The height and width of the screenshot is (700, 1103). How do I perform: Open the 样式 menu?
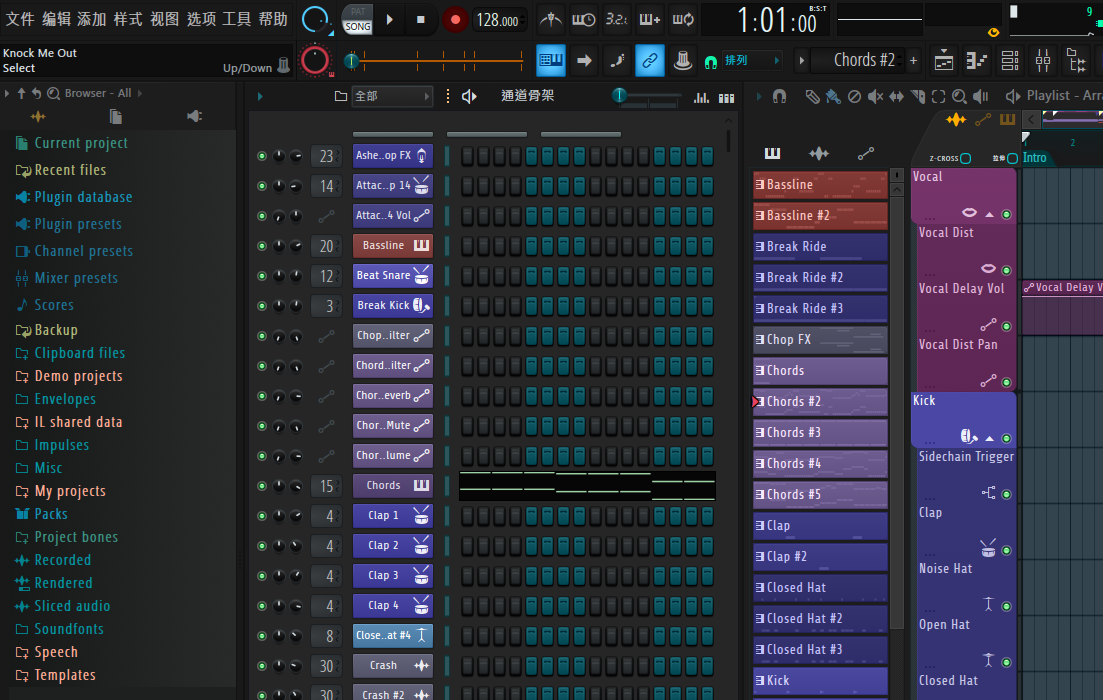128,19
